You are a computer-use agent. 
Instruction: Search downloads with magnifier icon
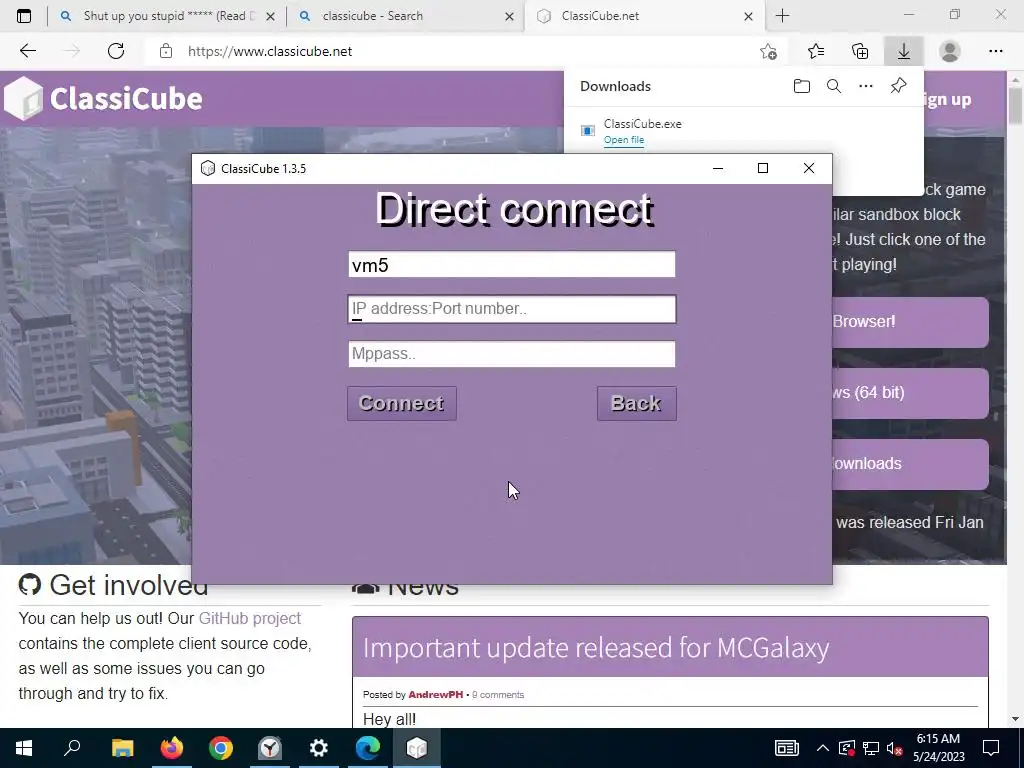[834, 86]
